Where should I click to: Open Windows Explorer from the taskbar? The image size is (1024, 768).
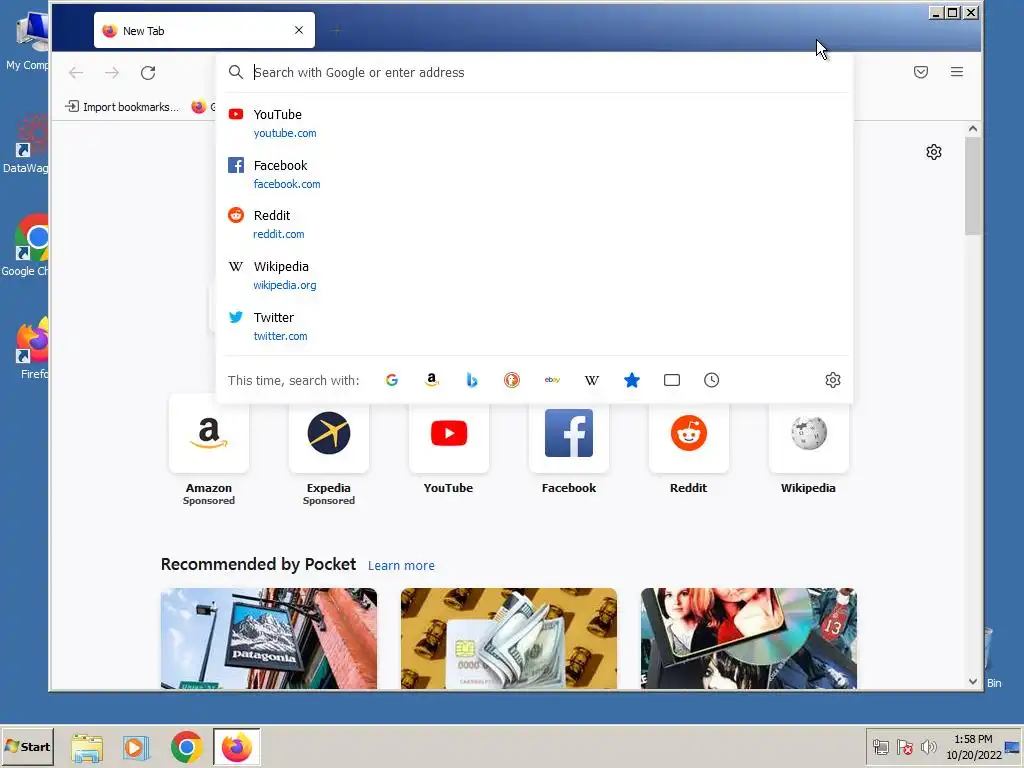tap(87, 747)
